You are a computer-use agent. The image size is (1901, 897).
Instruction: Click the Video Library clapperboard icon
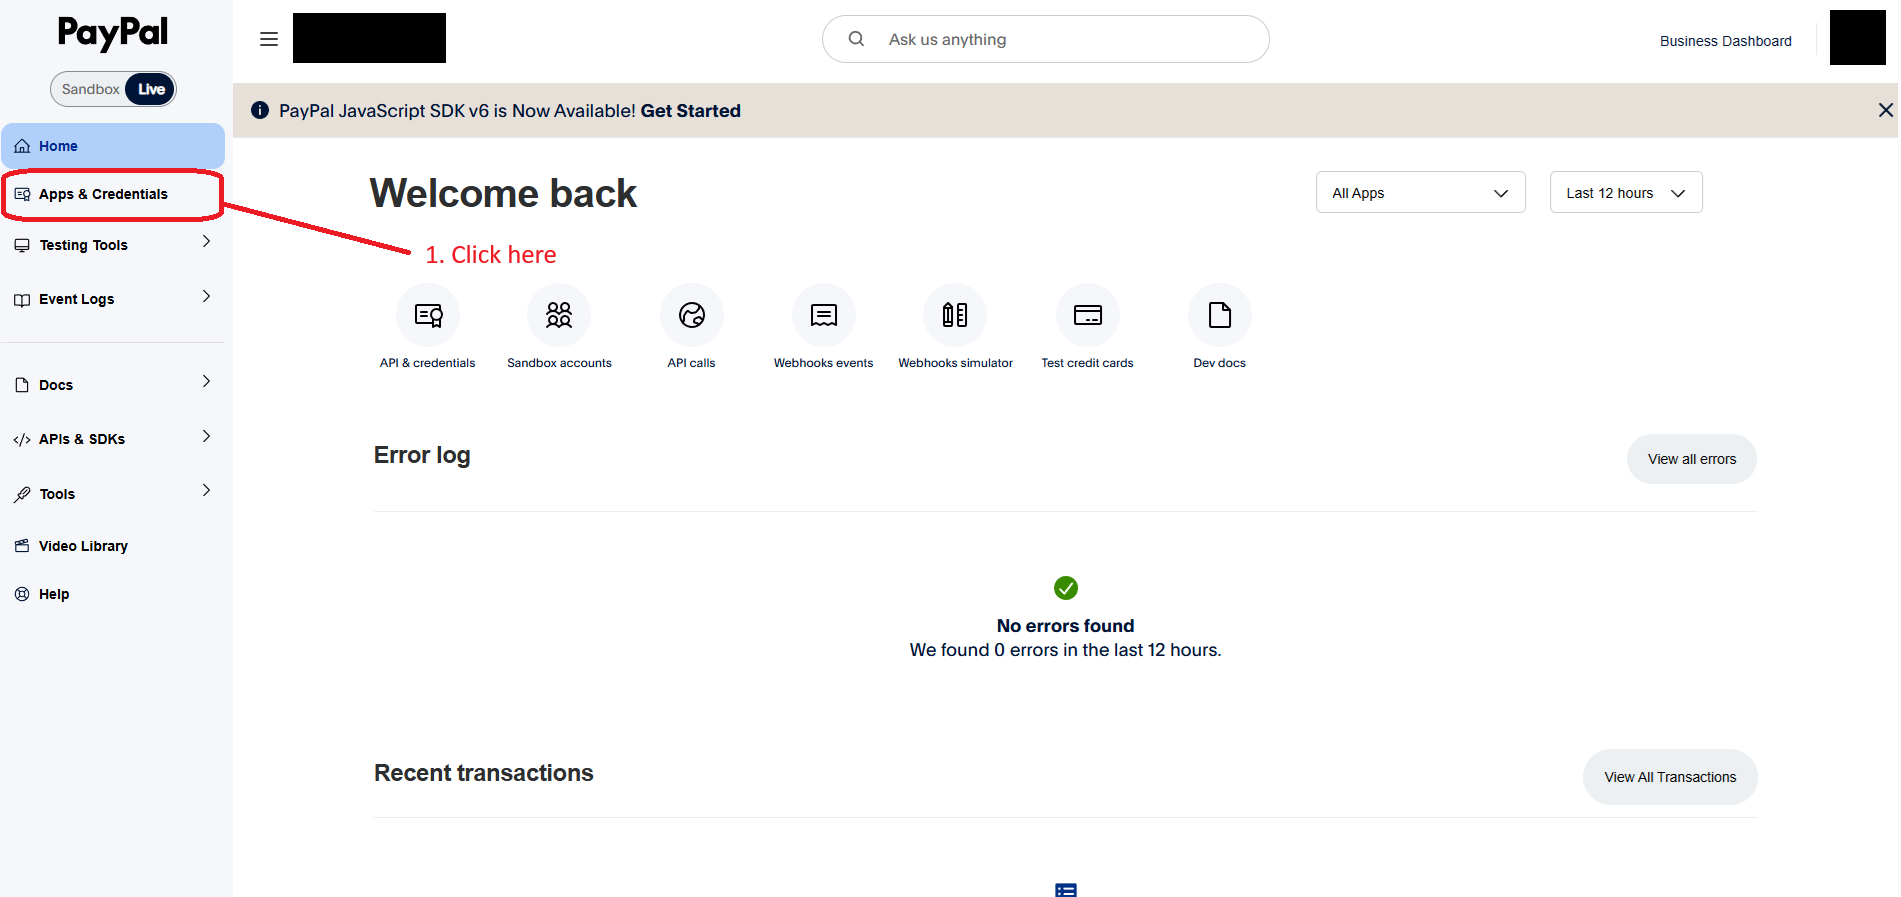click(22, 546)
